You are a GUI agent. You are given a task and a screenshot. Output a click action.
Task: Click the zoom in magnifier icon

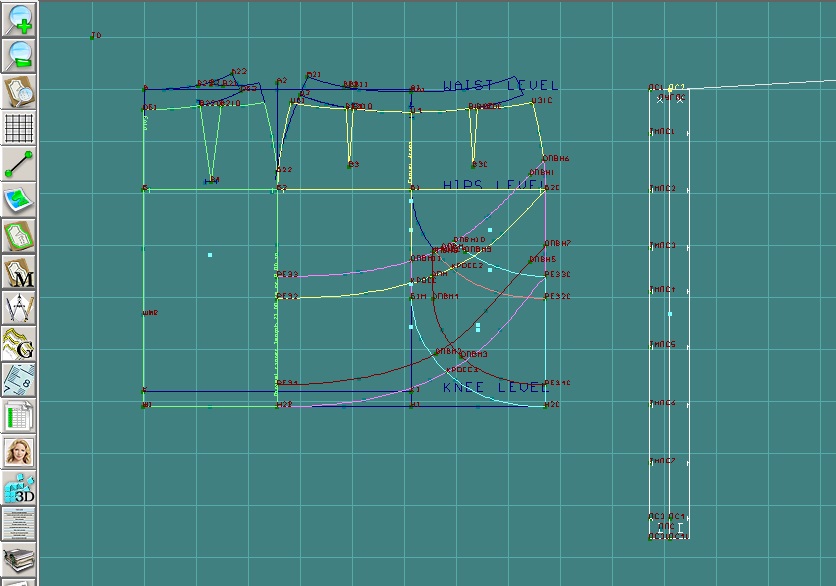pyautogui.click(x=19, y=20)
